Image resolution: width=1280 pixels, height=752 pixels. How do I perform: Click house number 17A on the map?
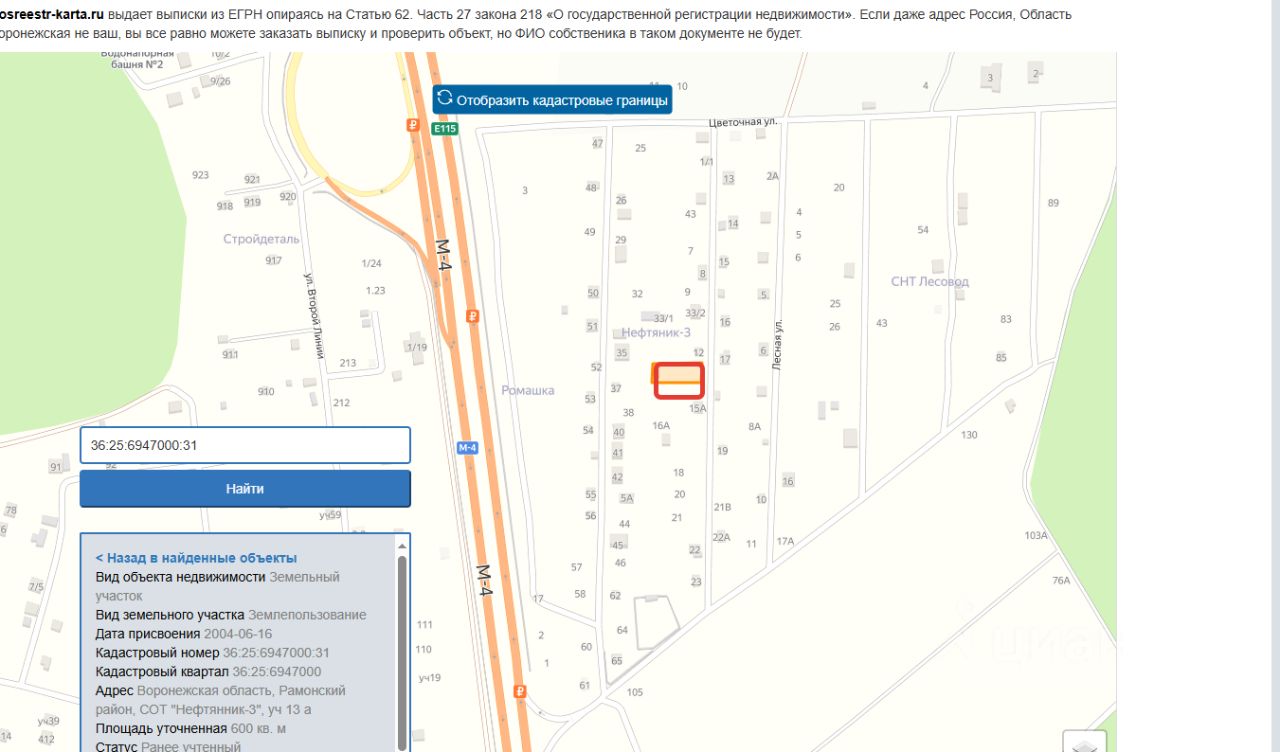(785, 541)
